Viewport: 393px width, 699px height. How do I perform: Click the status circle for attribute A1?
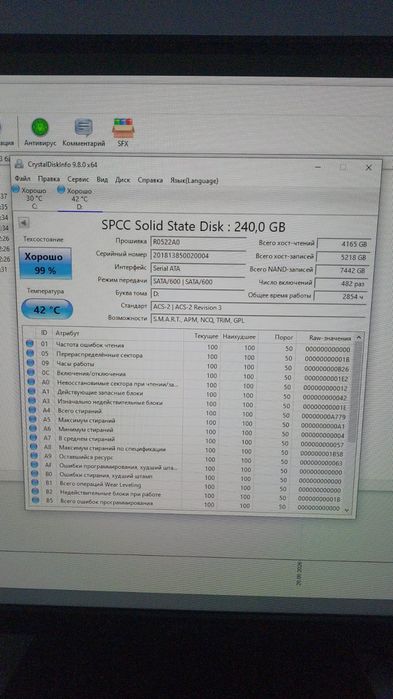tap(31, 391)
